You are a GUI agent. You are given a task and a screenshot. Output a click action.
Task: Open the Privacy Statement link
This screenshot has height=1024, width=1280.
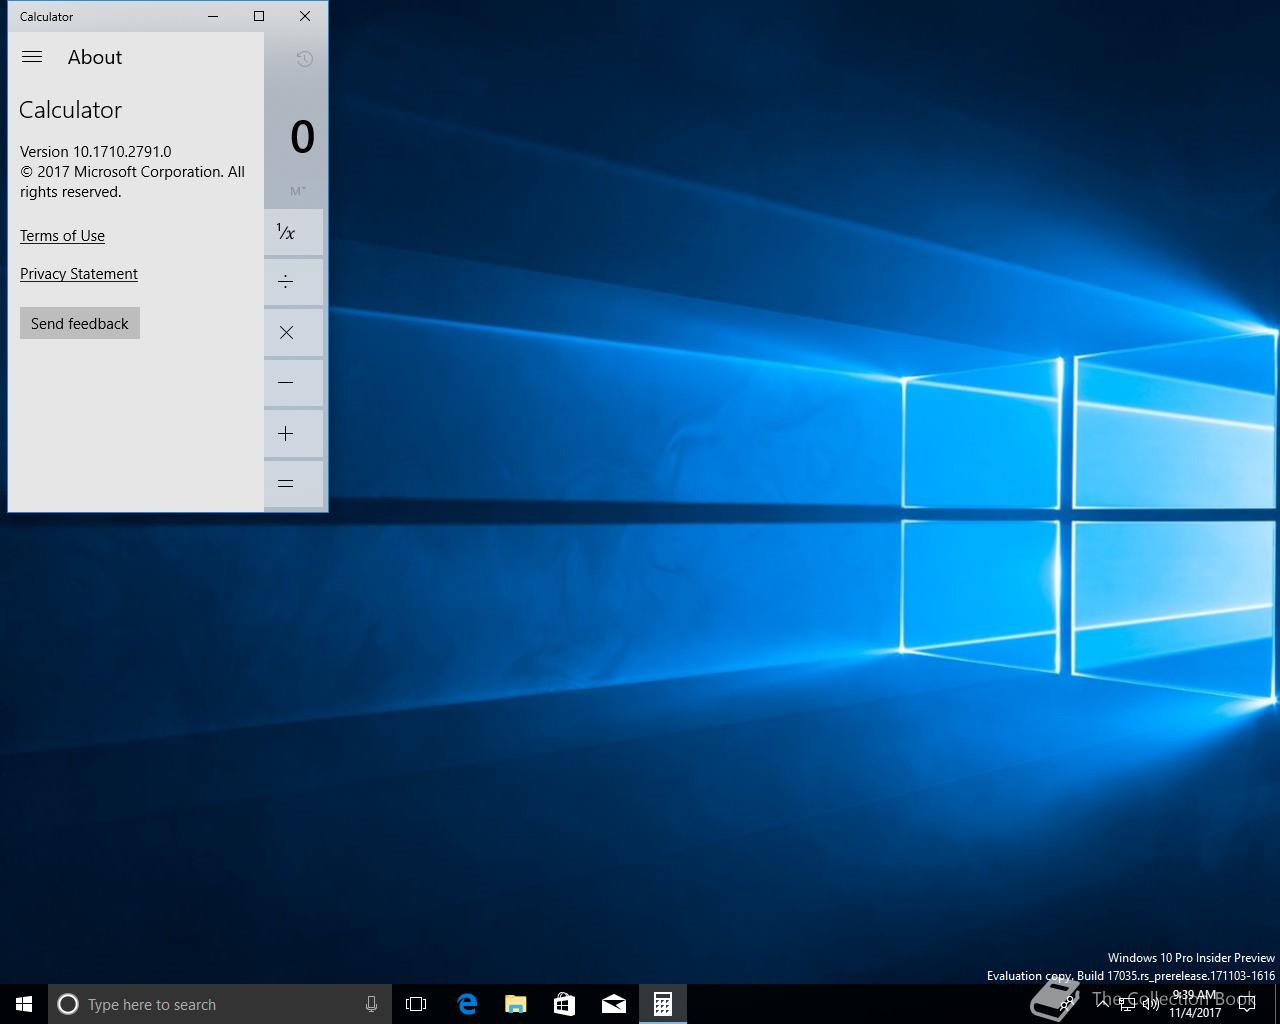point(79,274)
